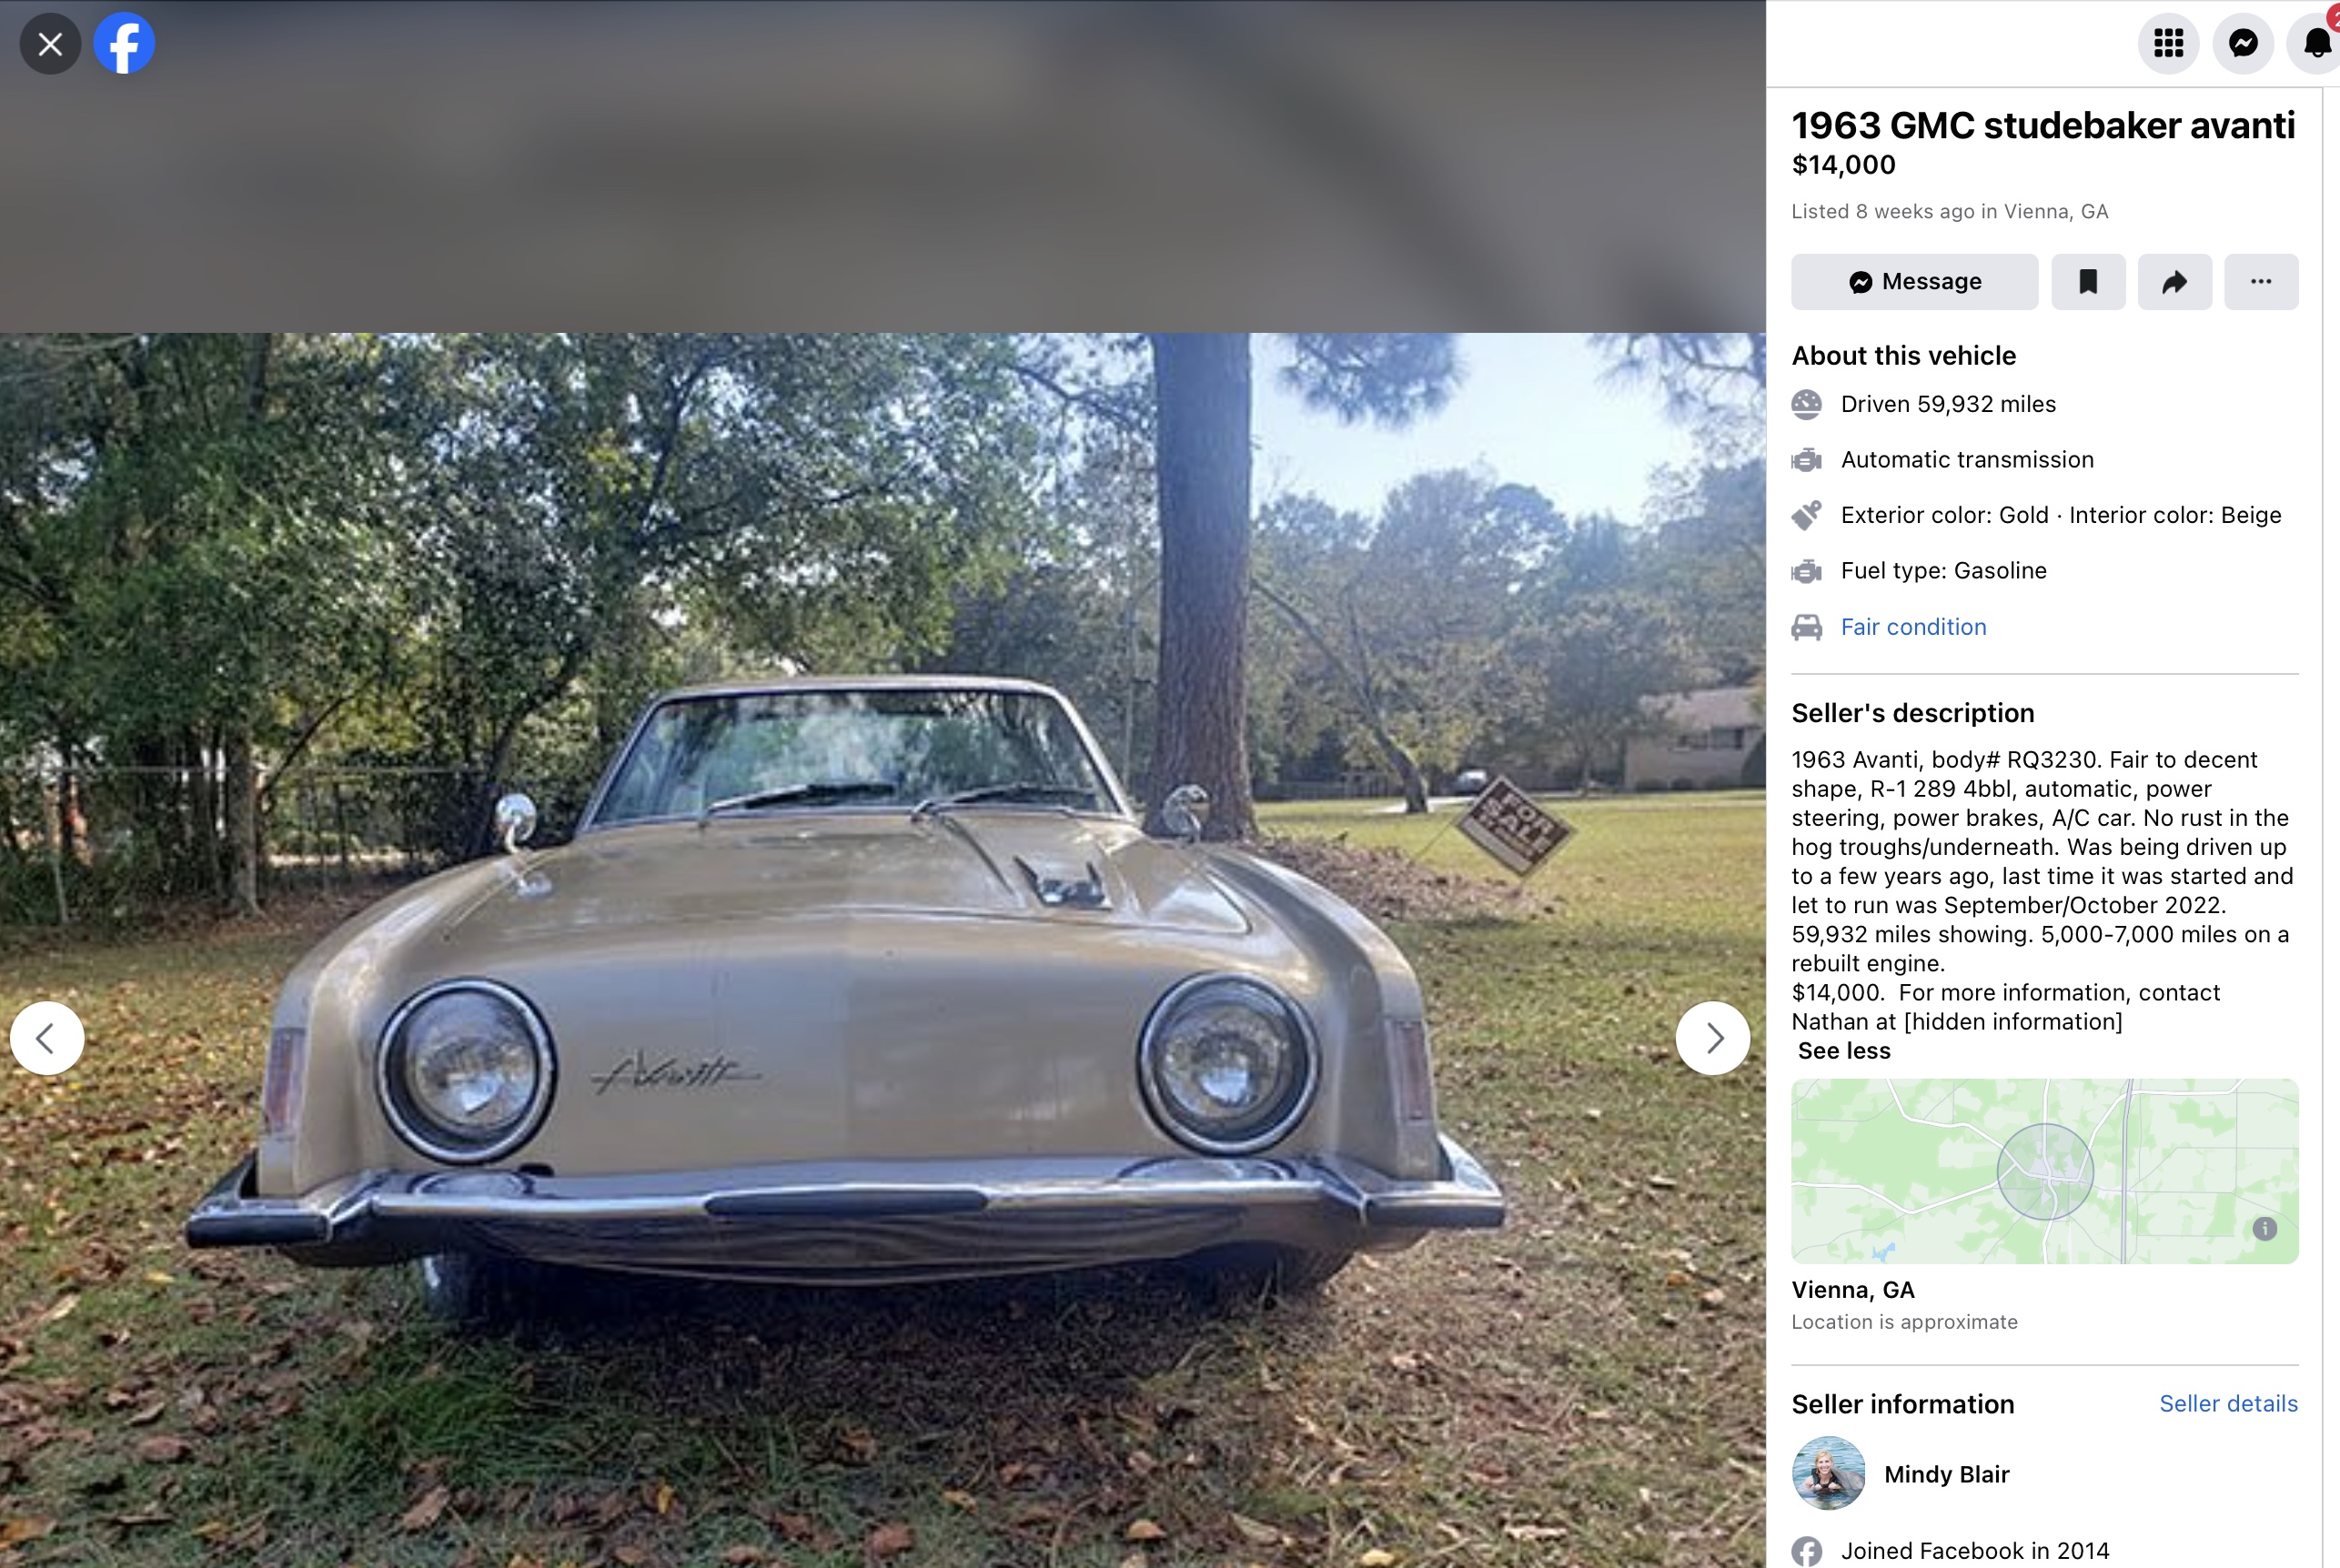Save this listing with the bookmark icon

pyautogui.click(x=2088, y=282)
